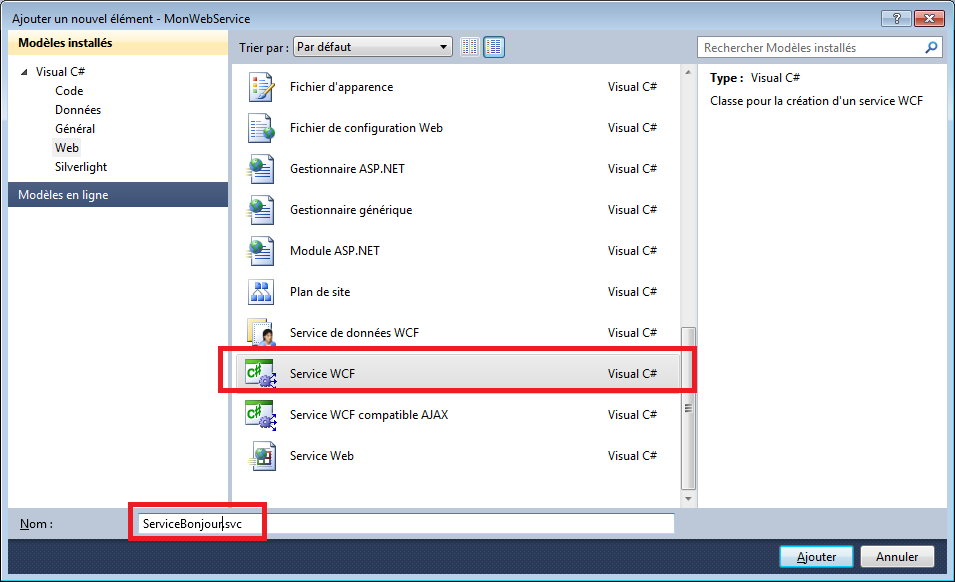Open the Modèles installés section
955x582 pixels.
pyautogui.click(x=118, y=43)
